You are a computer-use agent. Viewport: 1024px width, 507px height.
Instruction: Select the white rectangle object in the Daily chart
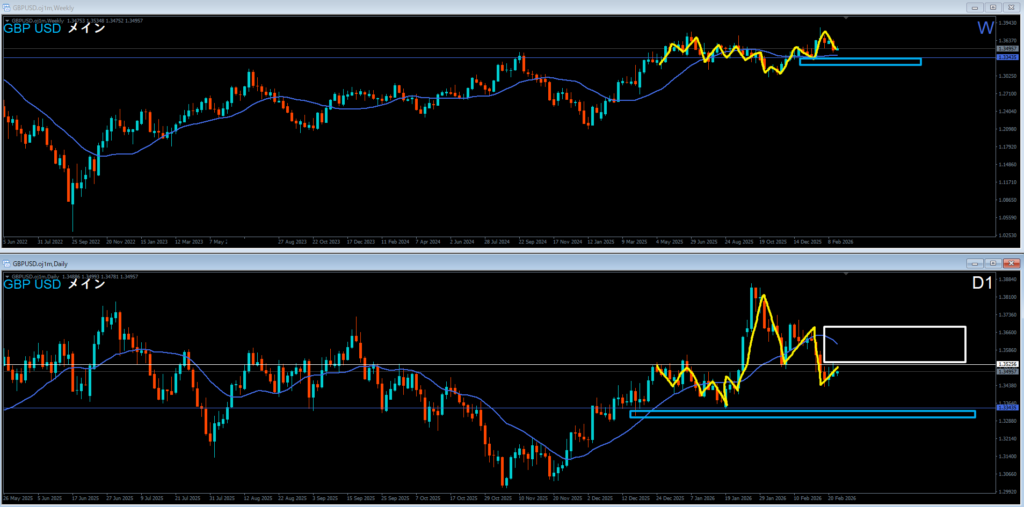895,344
